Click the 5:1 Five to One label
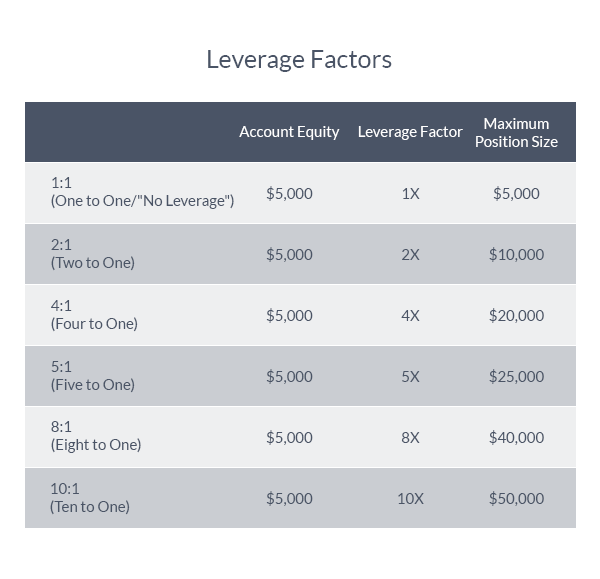This screenshot has height=579, width=600. tap(93, 376)
